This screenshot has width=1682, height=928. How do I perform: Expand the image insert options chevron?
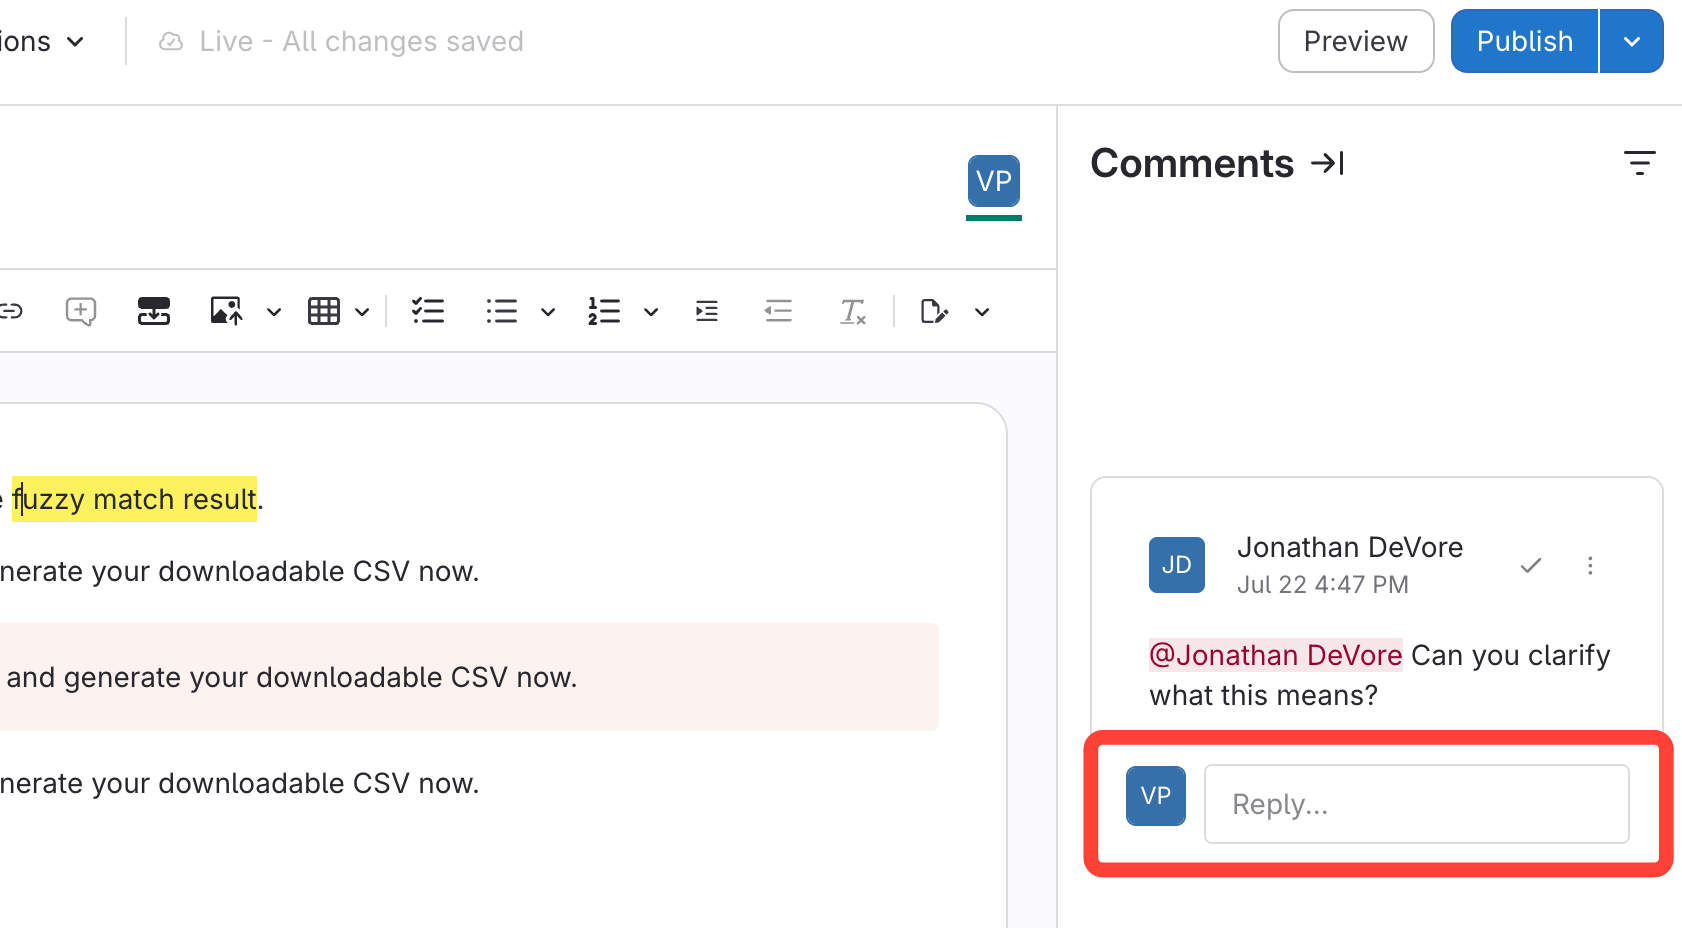(274, 312)
